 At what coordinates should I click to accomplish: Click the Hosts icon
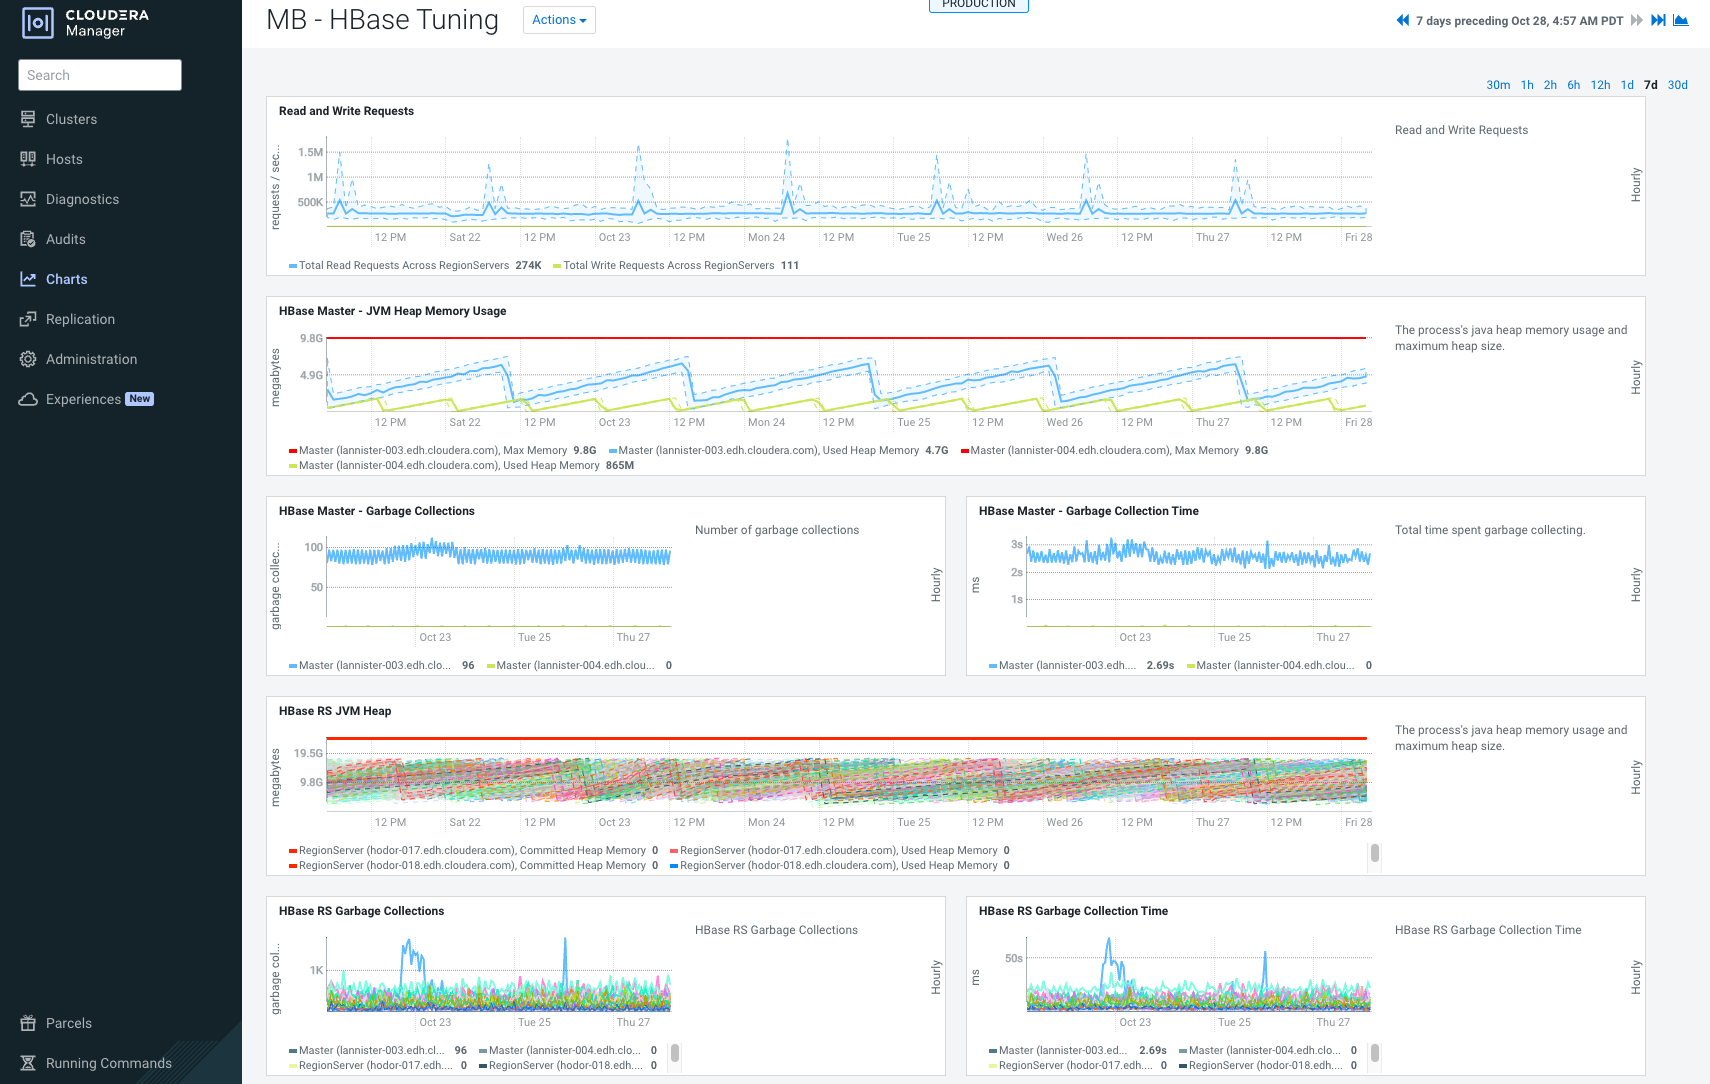point(28,159)
